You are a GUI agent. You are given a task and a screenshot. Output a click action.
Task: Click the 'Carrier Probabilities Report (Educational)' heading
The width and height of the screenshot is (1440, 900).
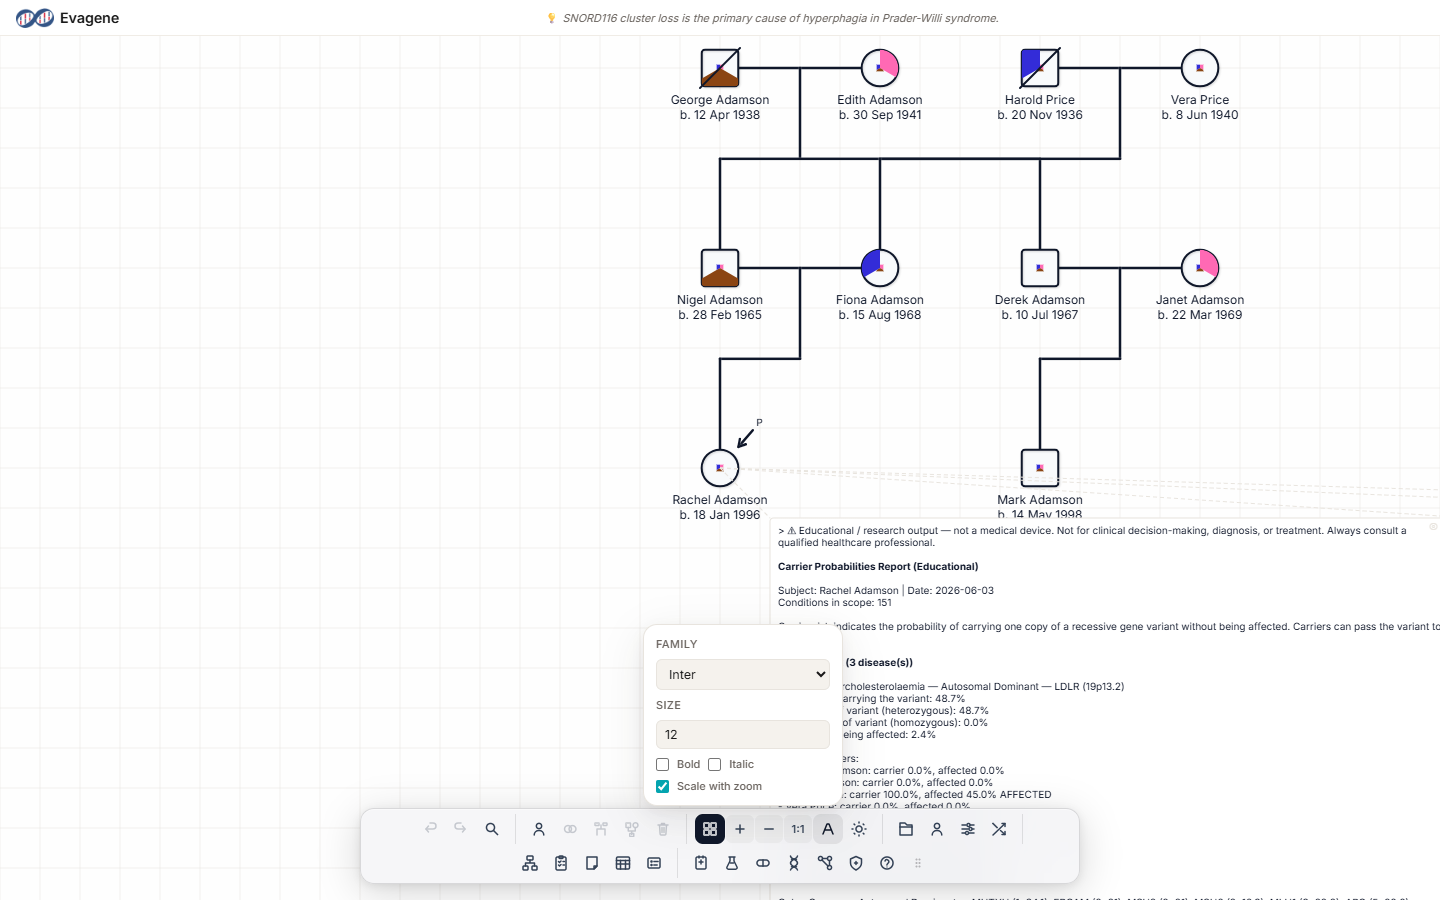coord(878,566)
